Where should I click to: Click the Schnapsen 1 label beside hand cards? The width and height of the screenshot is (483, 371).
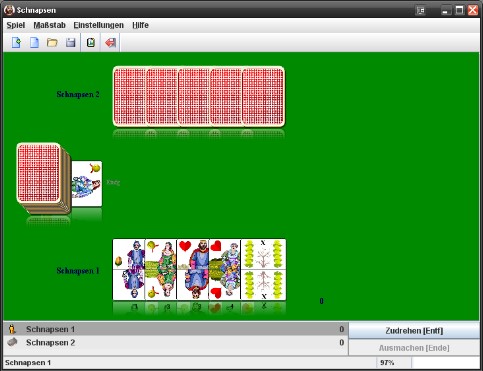tap(78, 271)
